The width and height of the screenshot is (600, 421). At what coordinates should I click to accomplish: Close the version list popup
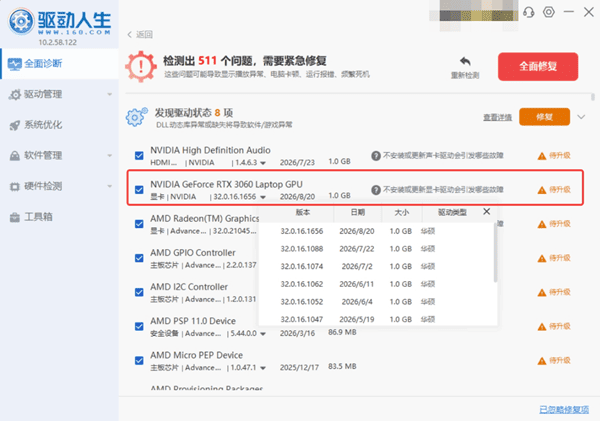(x=486, y=211)
